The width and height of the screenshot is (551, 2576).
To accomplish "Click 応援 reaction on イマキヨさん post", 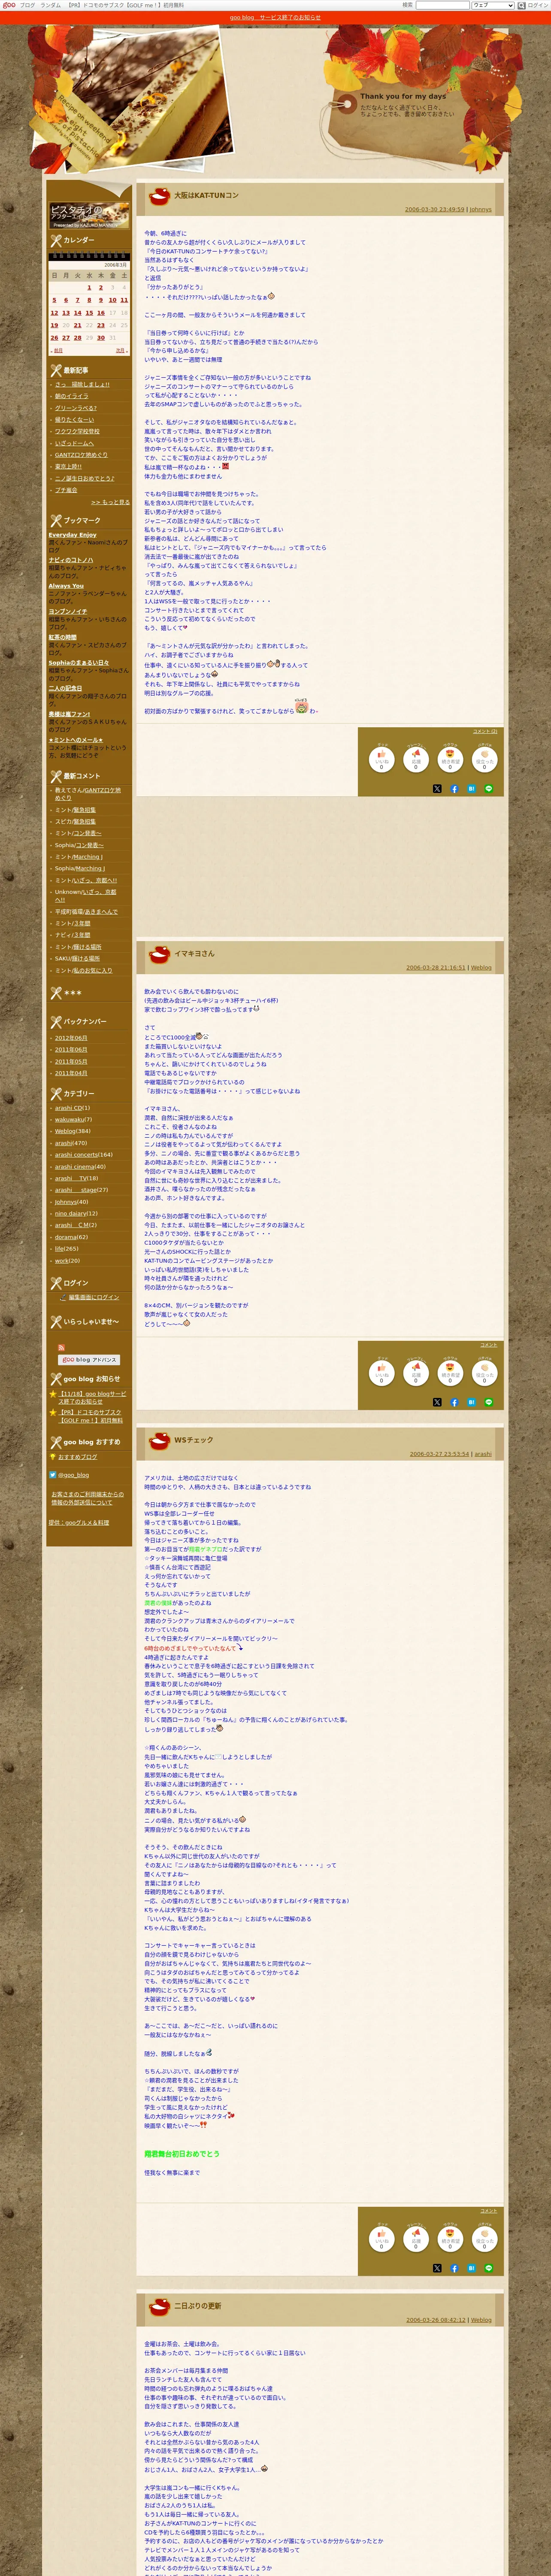I will point(416,1373).
